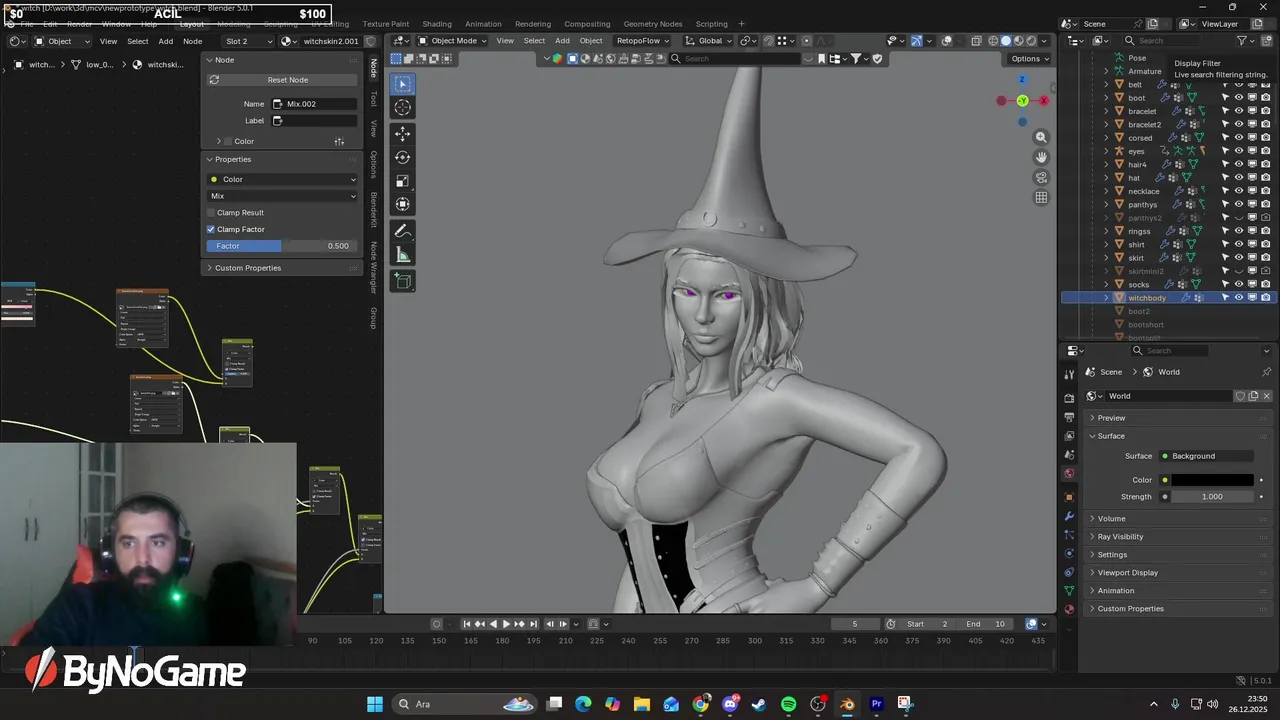Click the Premiere Pro taskbar icon
Screen dimensions: 1280x720
click(877, 704)
